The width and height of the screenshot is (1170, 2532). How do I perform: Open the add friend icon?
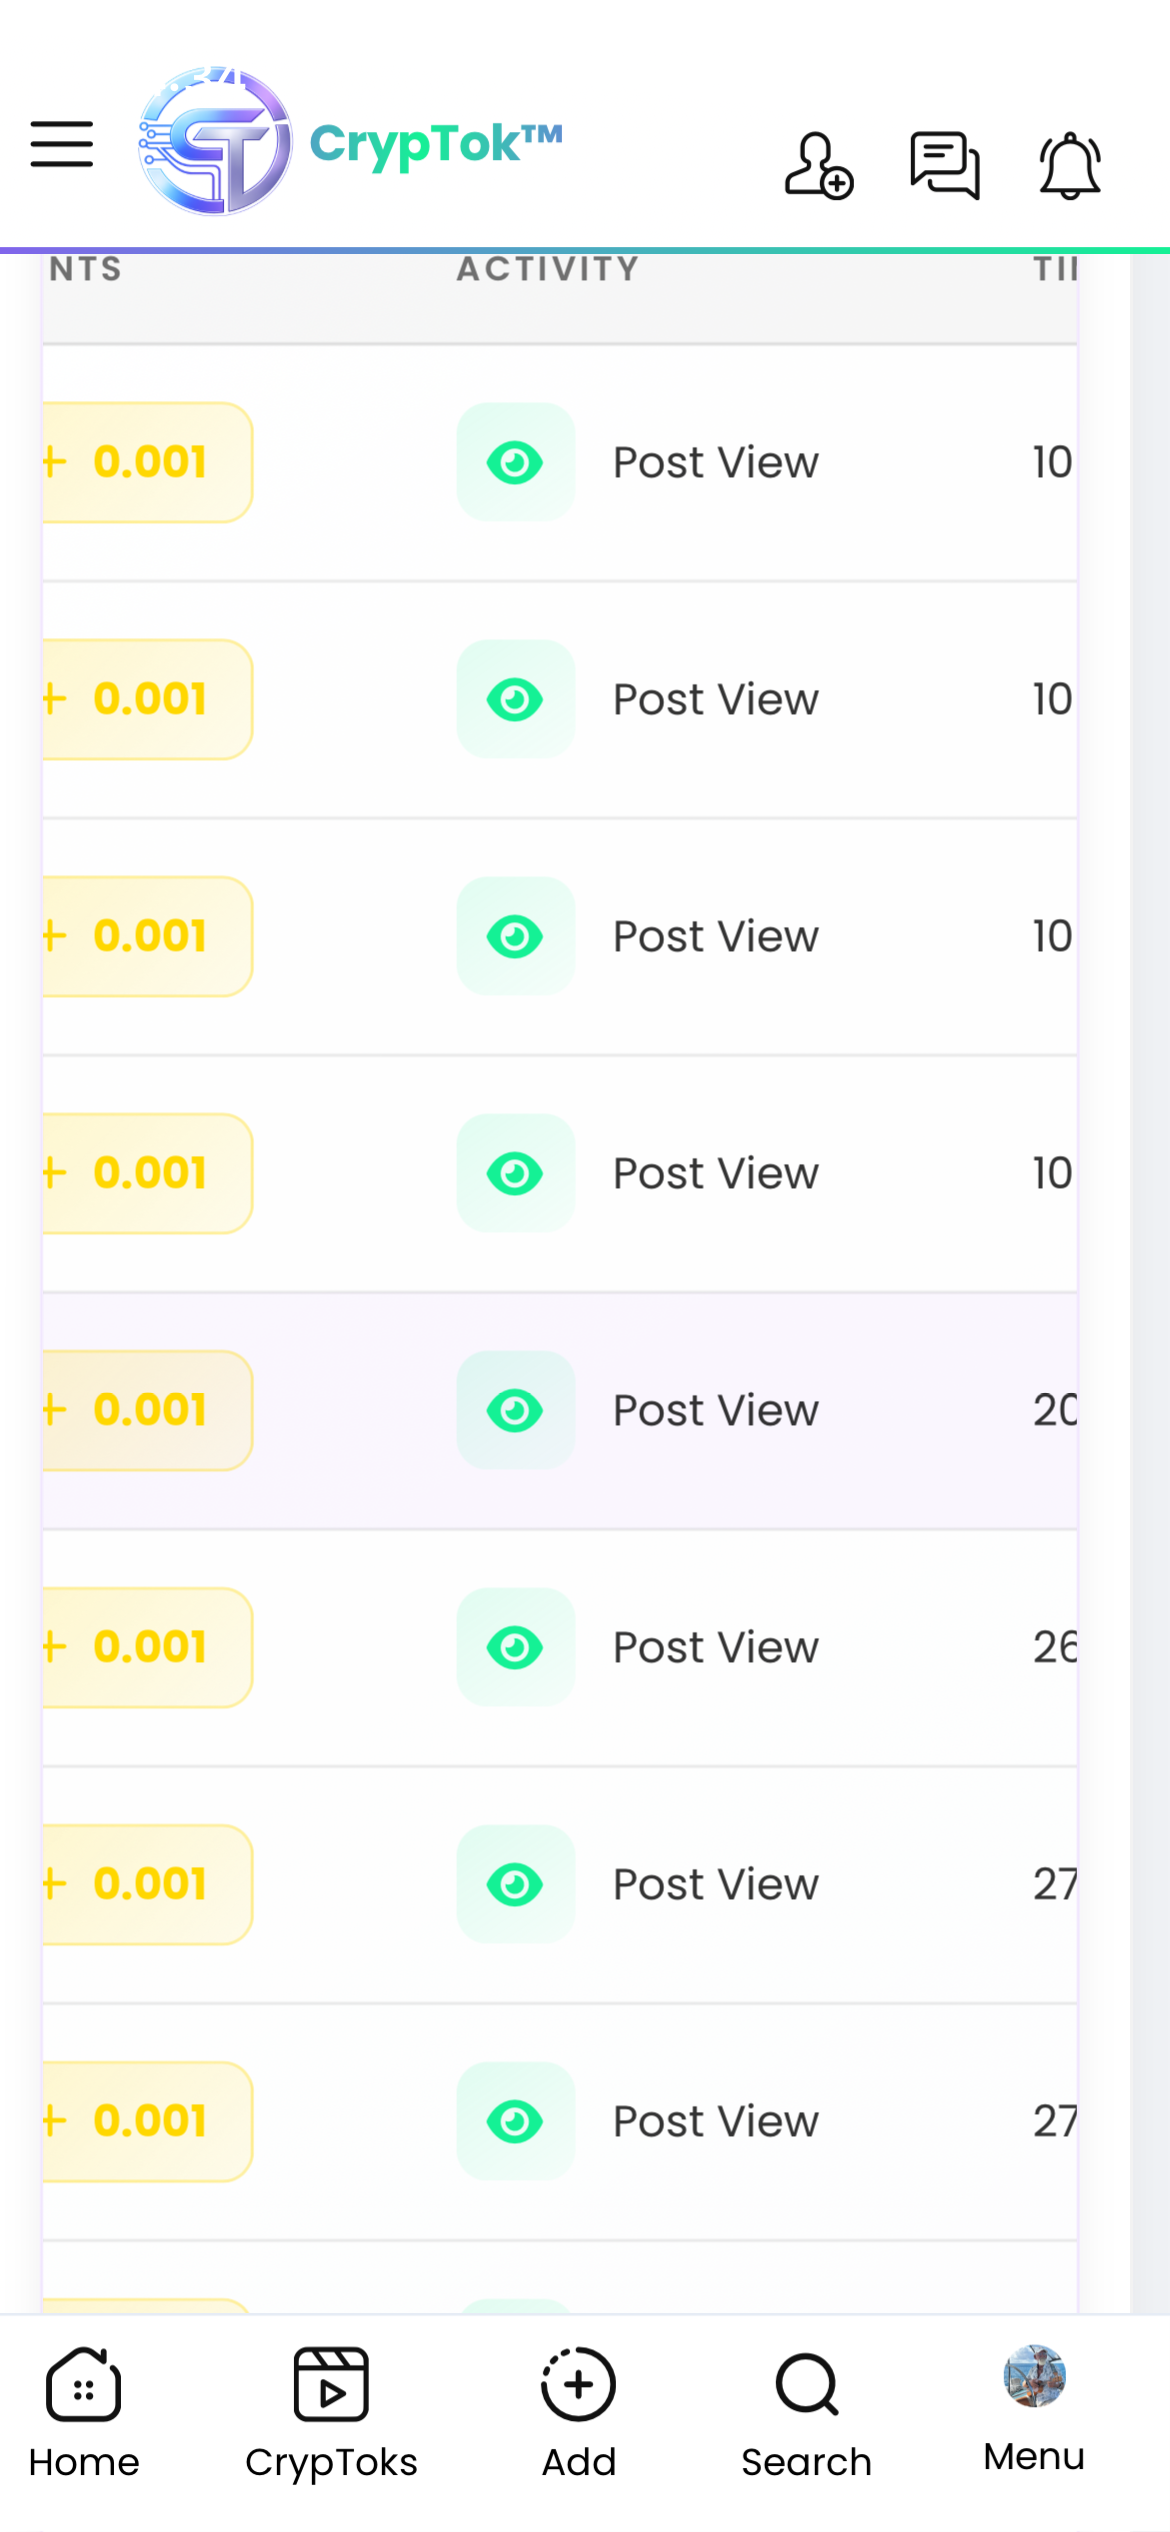[x=818, y=166]
